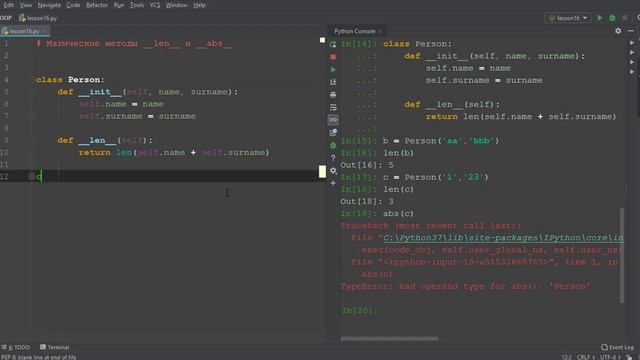Open the Edit menu
This screenshot has width=640, height=360.
(8, 5)
